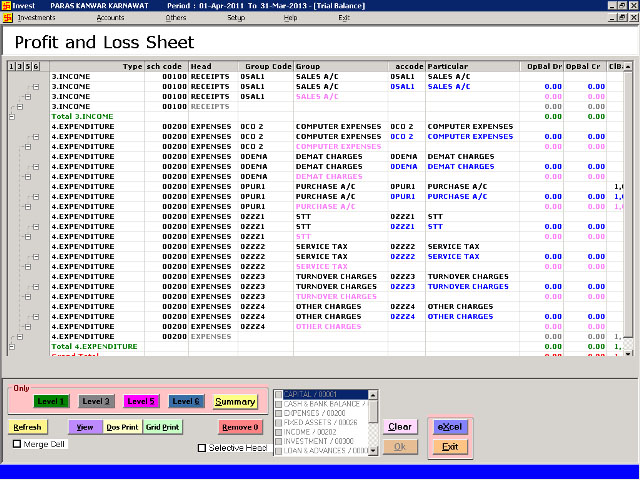Click the Grid Print button
Screen dimensions: 640x480
click(x=163, y=427)
